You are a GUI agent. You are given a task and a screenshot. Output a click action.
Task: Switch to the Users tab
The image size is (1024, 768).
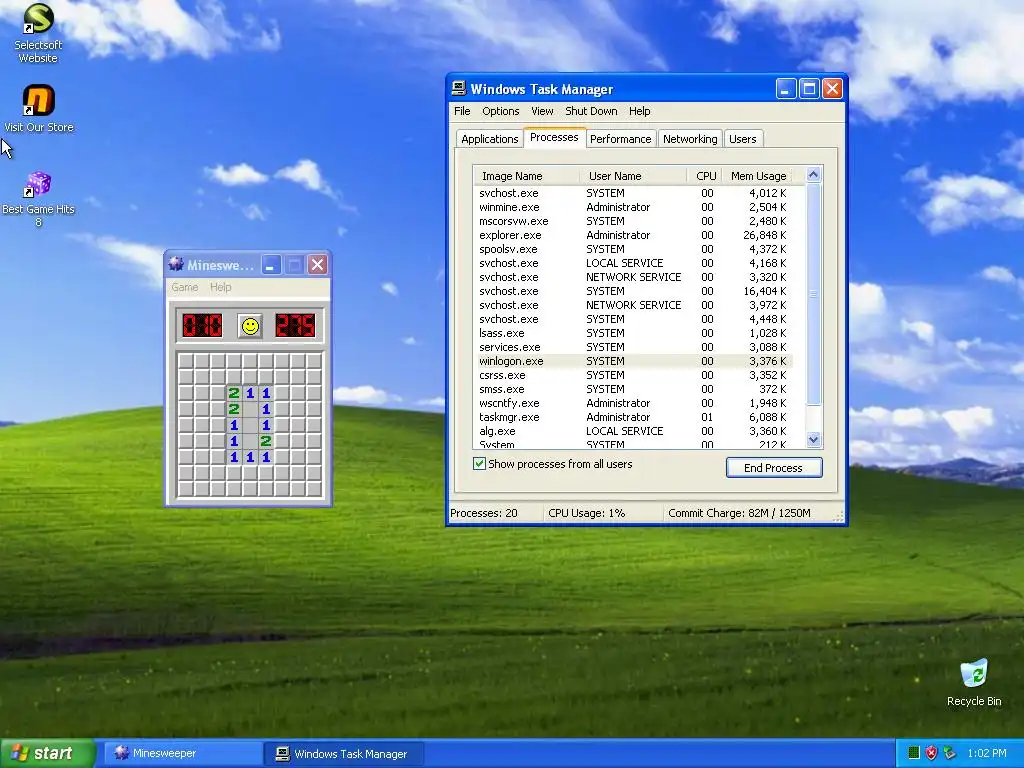743,138
